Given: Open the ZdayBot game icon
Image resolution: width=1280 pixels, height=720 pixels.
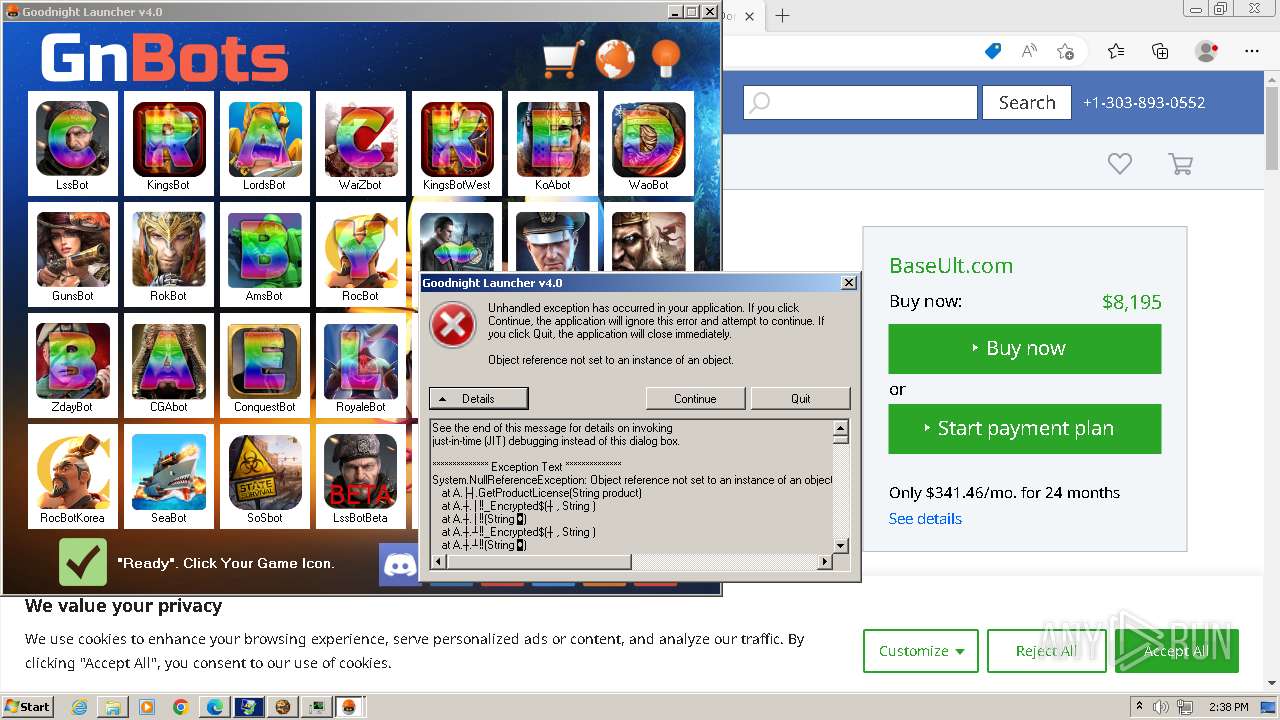Looking at the screenshot, I should pyautogui.click(x=73, y=364).
